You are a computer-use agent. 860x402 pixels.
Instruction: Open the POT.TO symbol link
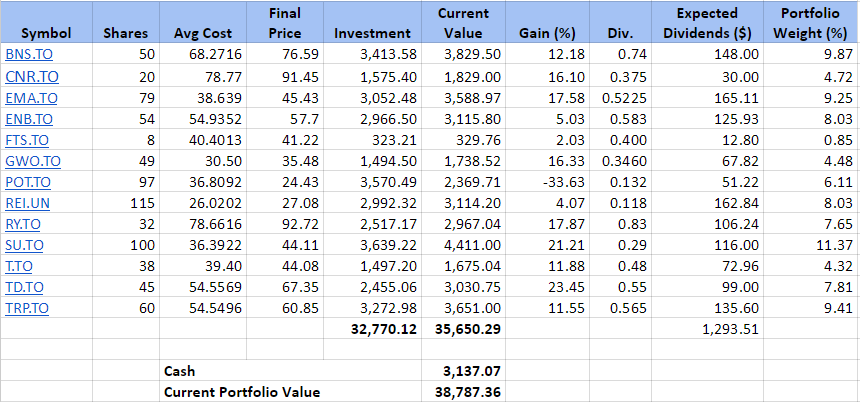pos(29,183)
